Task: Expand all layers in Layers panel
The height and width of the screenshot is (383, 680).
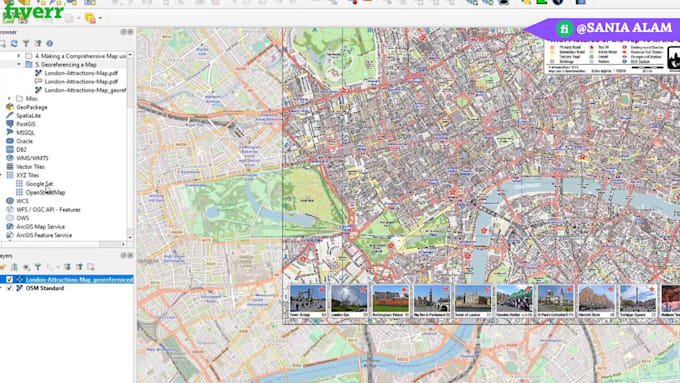Action: coord(67,267)
